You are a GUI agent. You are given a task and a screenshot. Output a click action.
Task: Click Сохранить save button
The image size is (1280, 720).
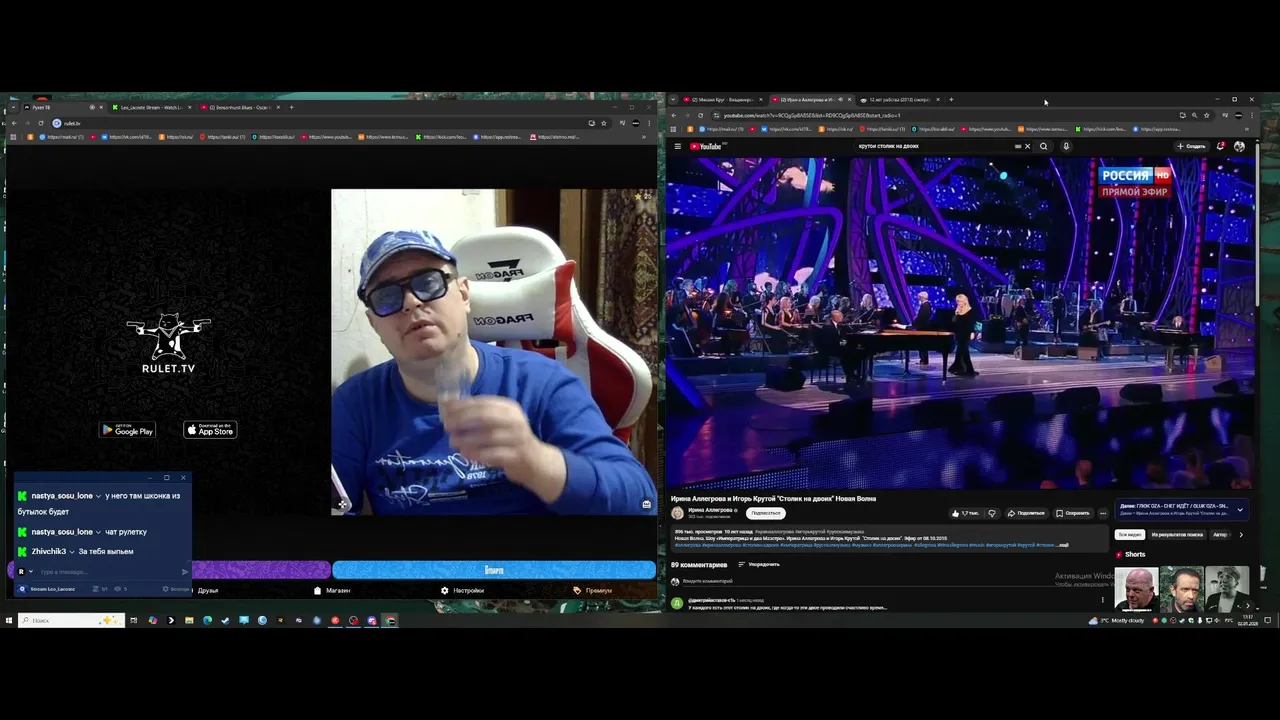coord(1073,513)
